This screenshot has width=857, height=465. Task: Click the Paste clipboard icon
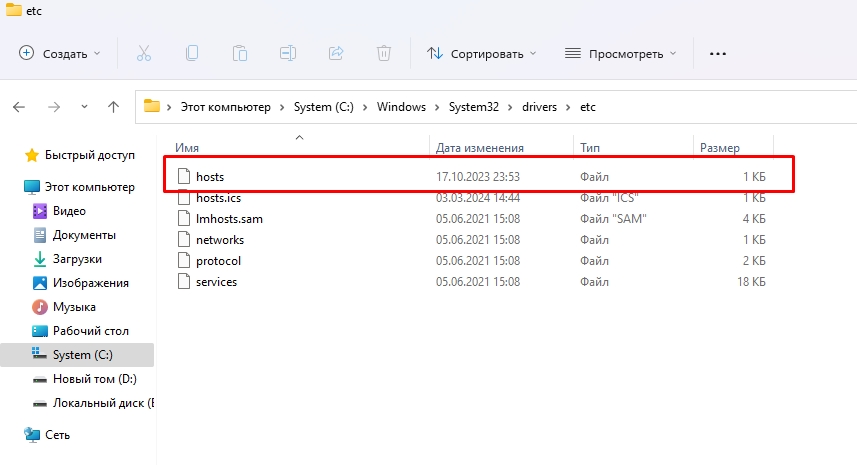click(240, 53)
